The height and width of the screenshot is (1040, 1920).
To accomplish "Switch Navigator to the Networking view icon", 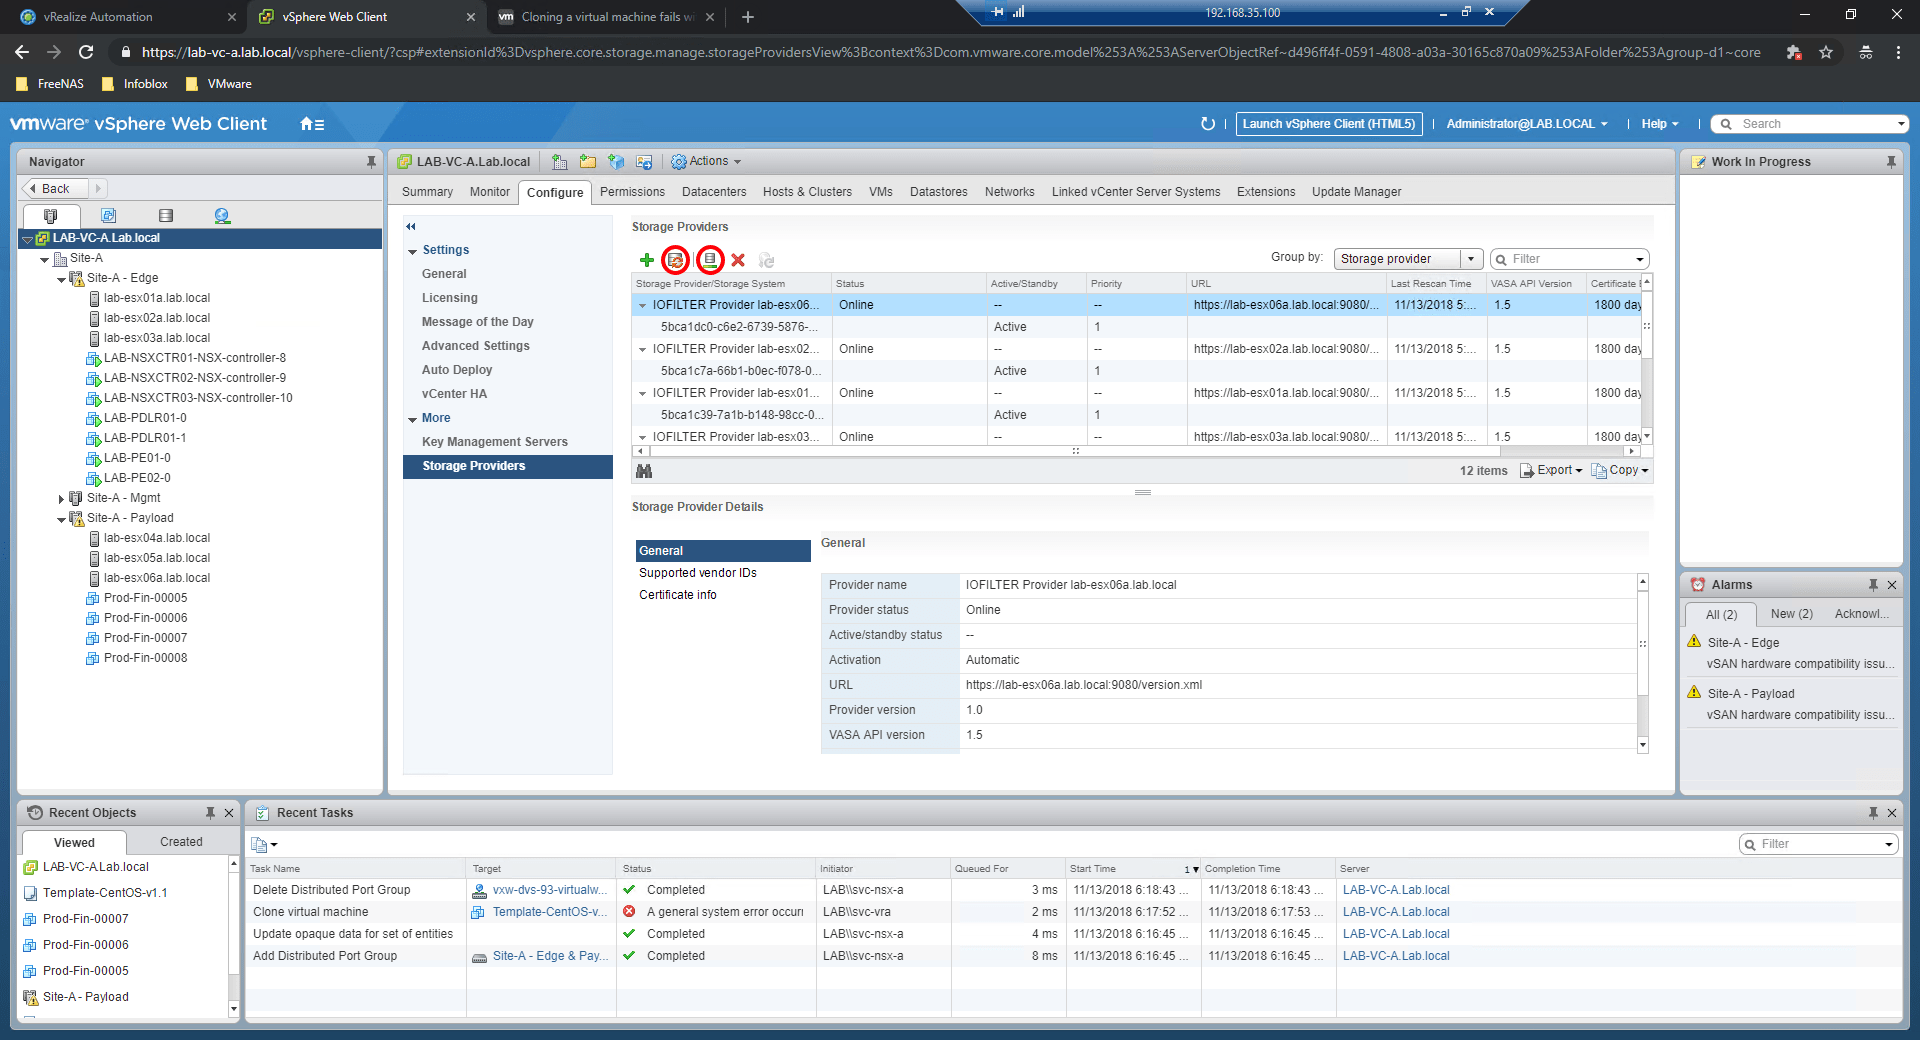I will (222, 216).
